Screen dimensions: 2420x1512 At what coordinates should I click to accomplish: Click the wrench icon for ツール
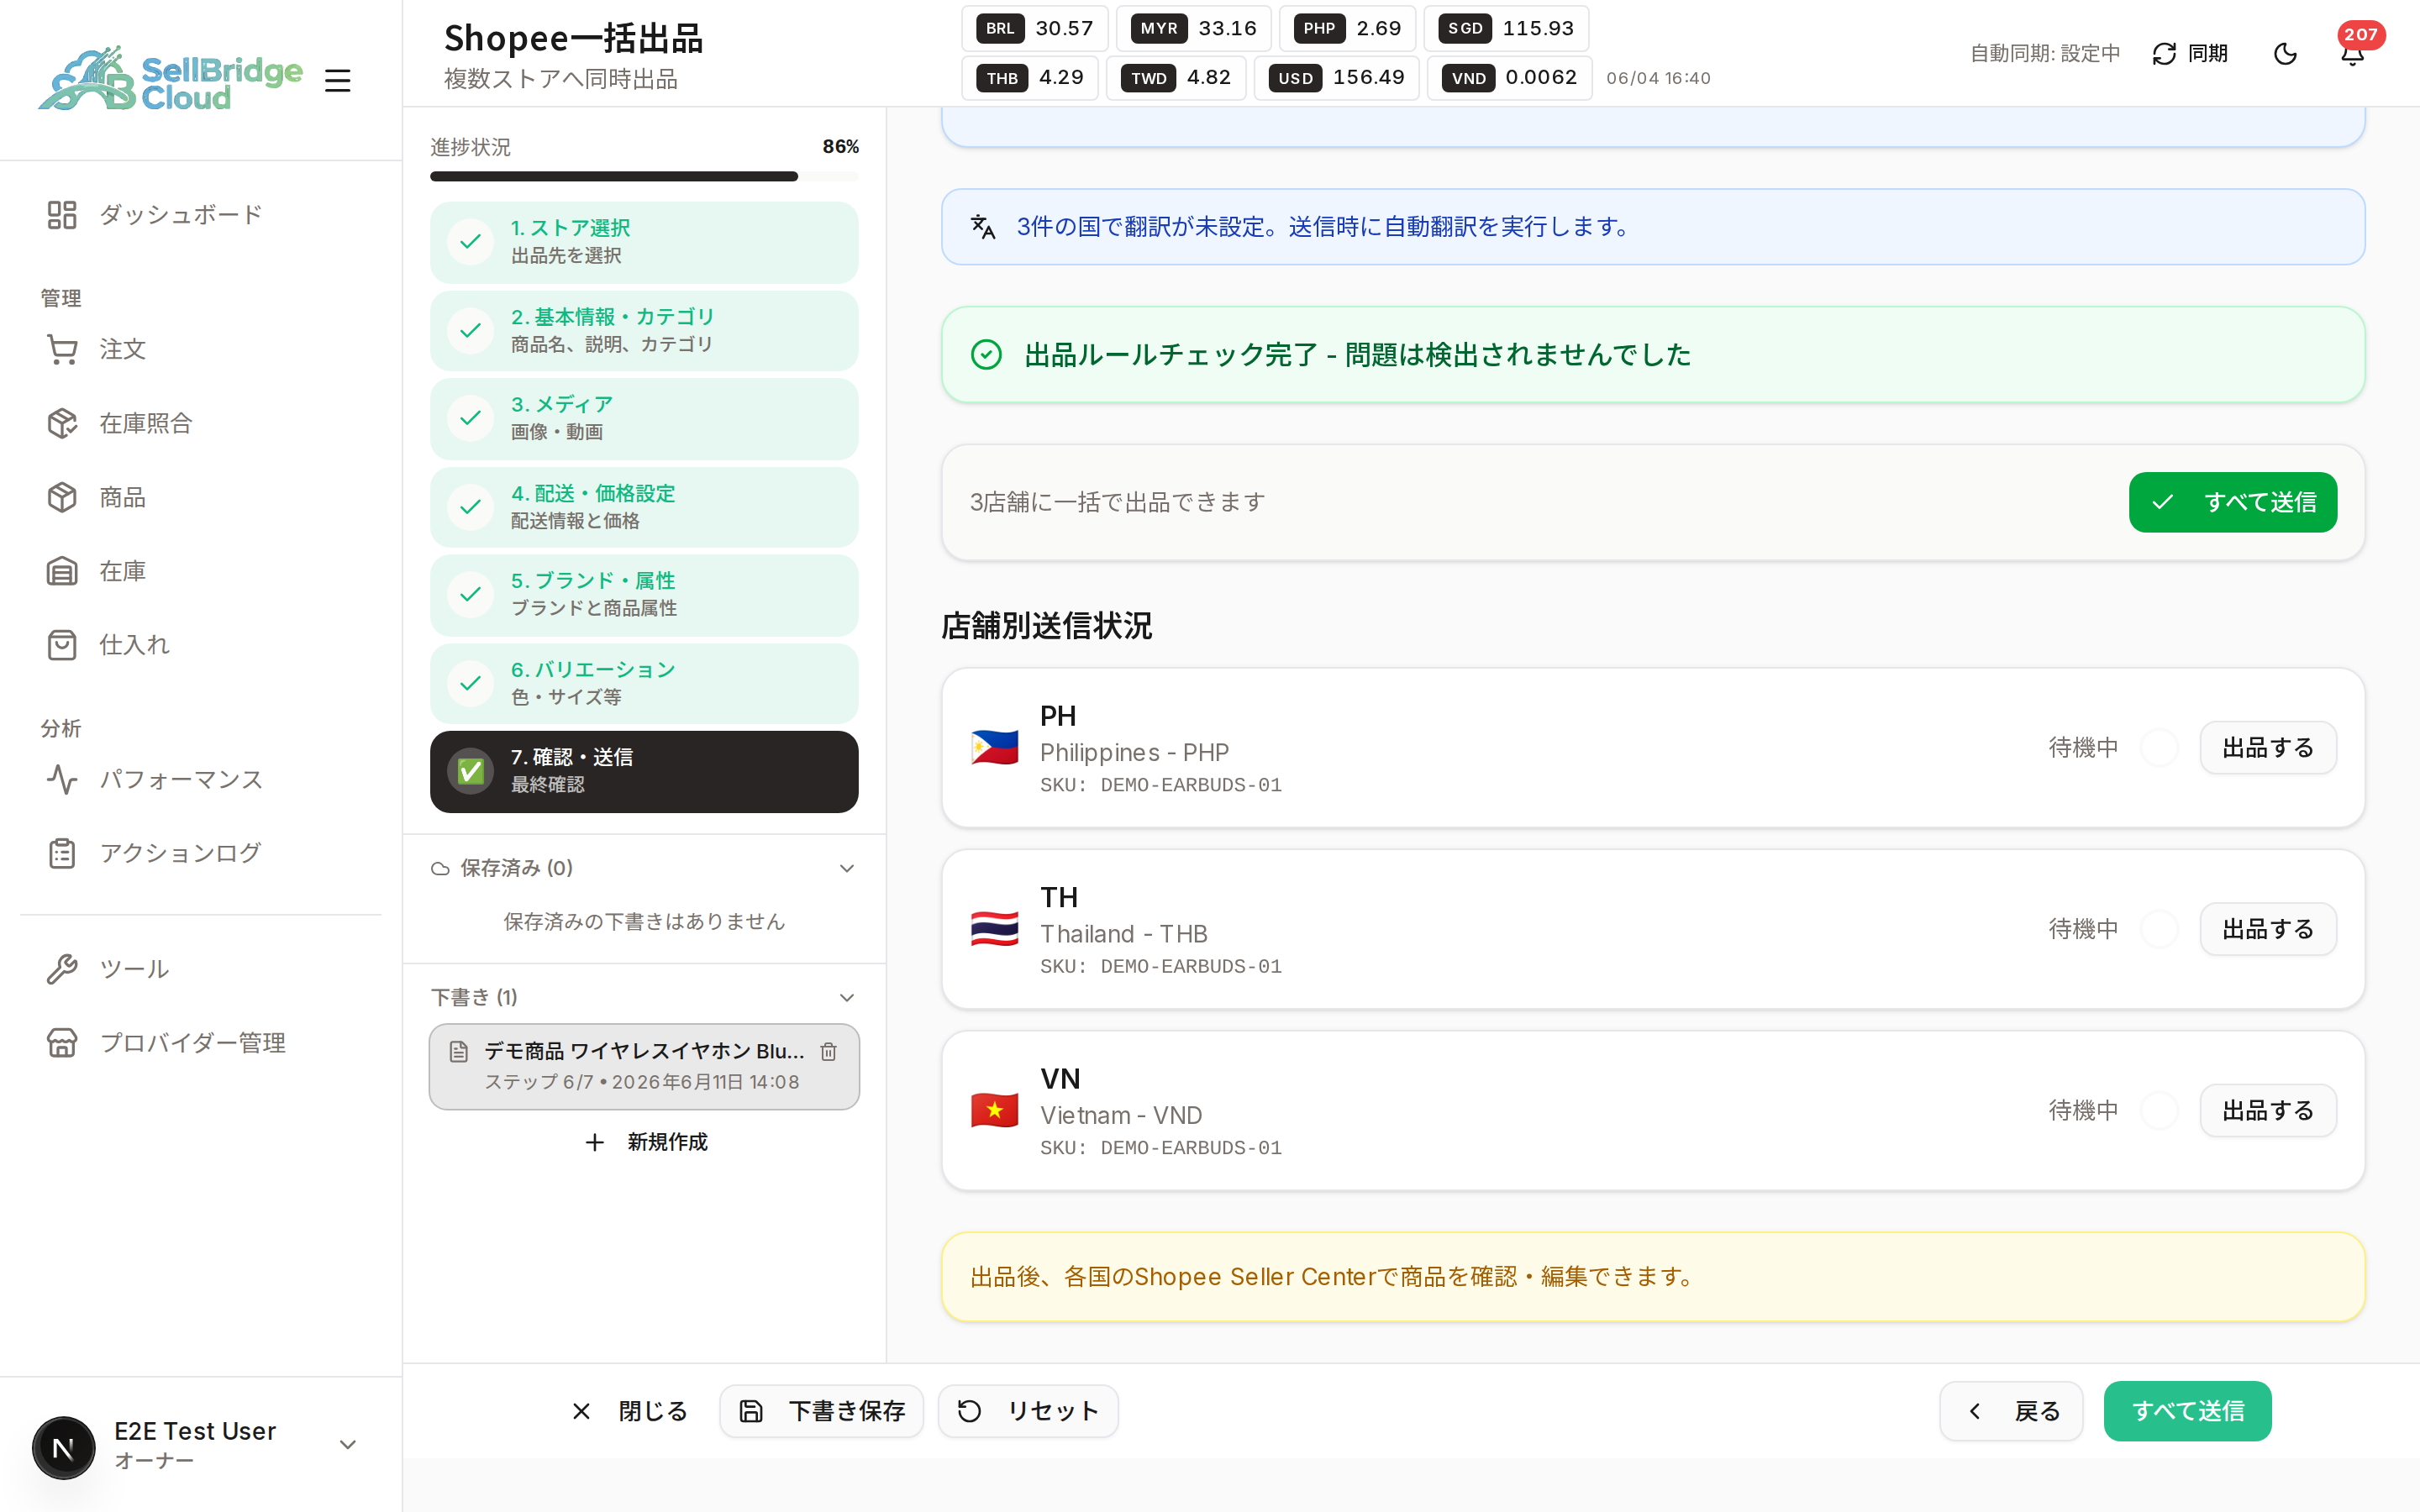(x=62, y=969)
